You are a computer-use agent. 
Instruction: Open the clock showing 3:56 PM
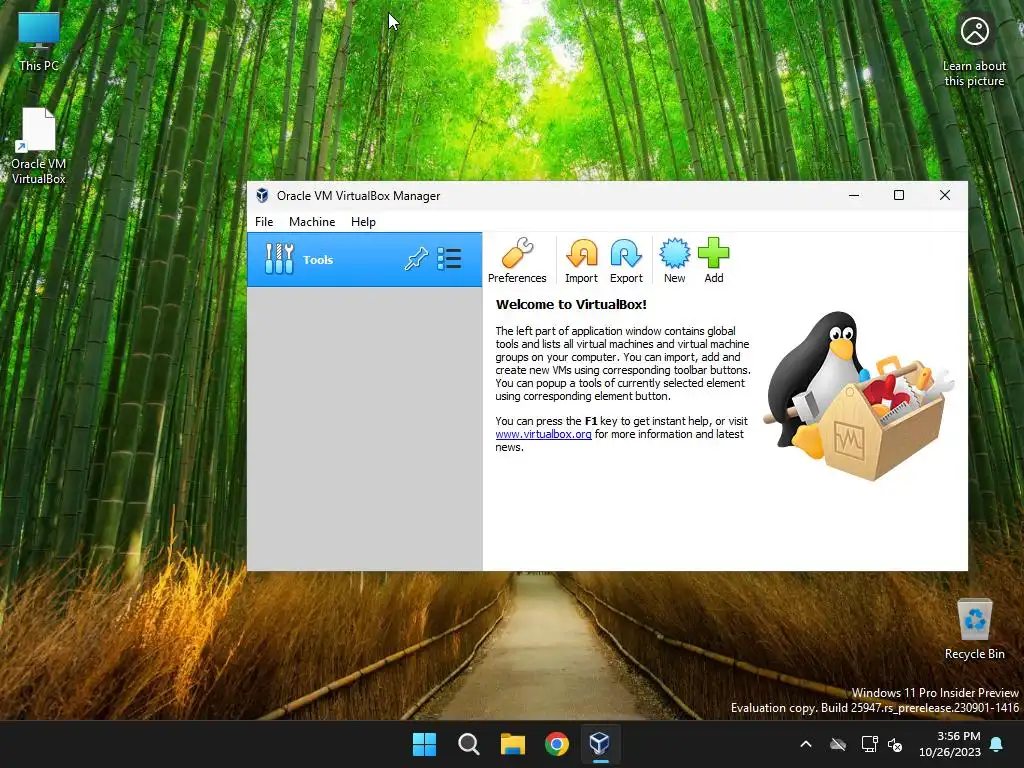(950, 744)
